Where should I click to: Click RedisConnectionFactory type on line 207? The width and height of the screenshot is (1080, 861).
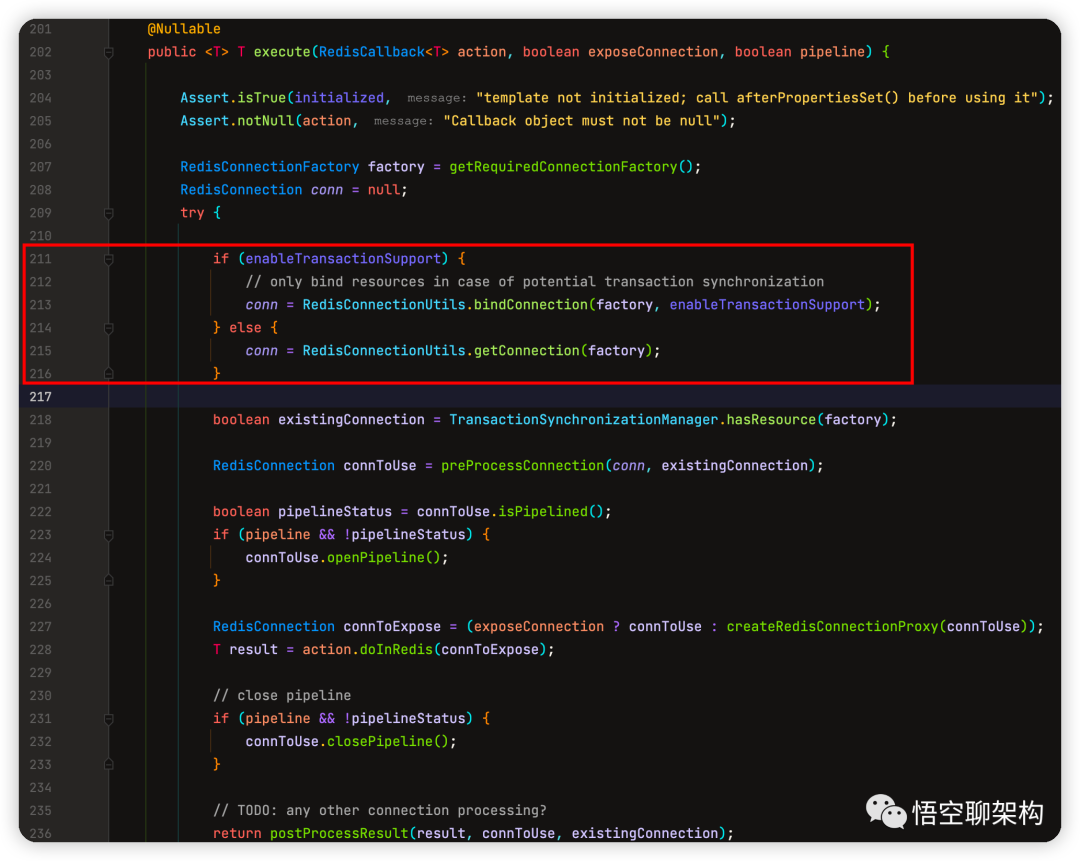click(x=269, y=167)
